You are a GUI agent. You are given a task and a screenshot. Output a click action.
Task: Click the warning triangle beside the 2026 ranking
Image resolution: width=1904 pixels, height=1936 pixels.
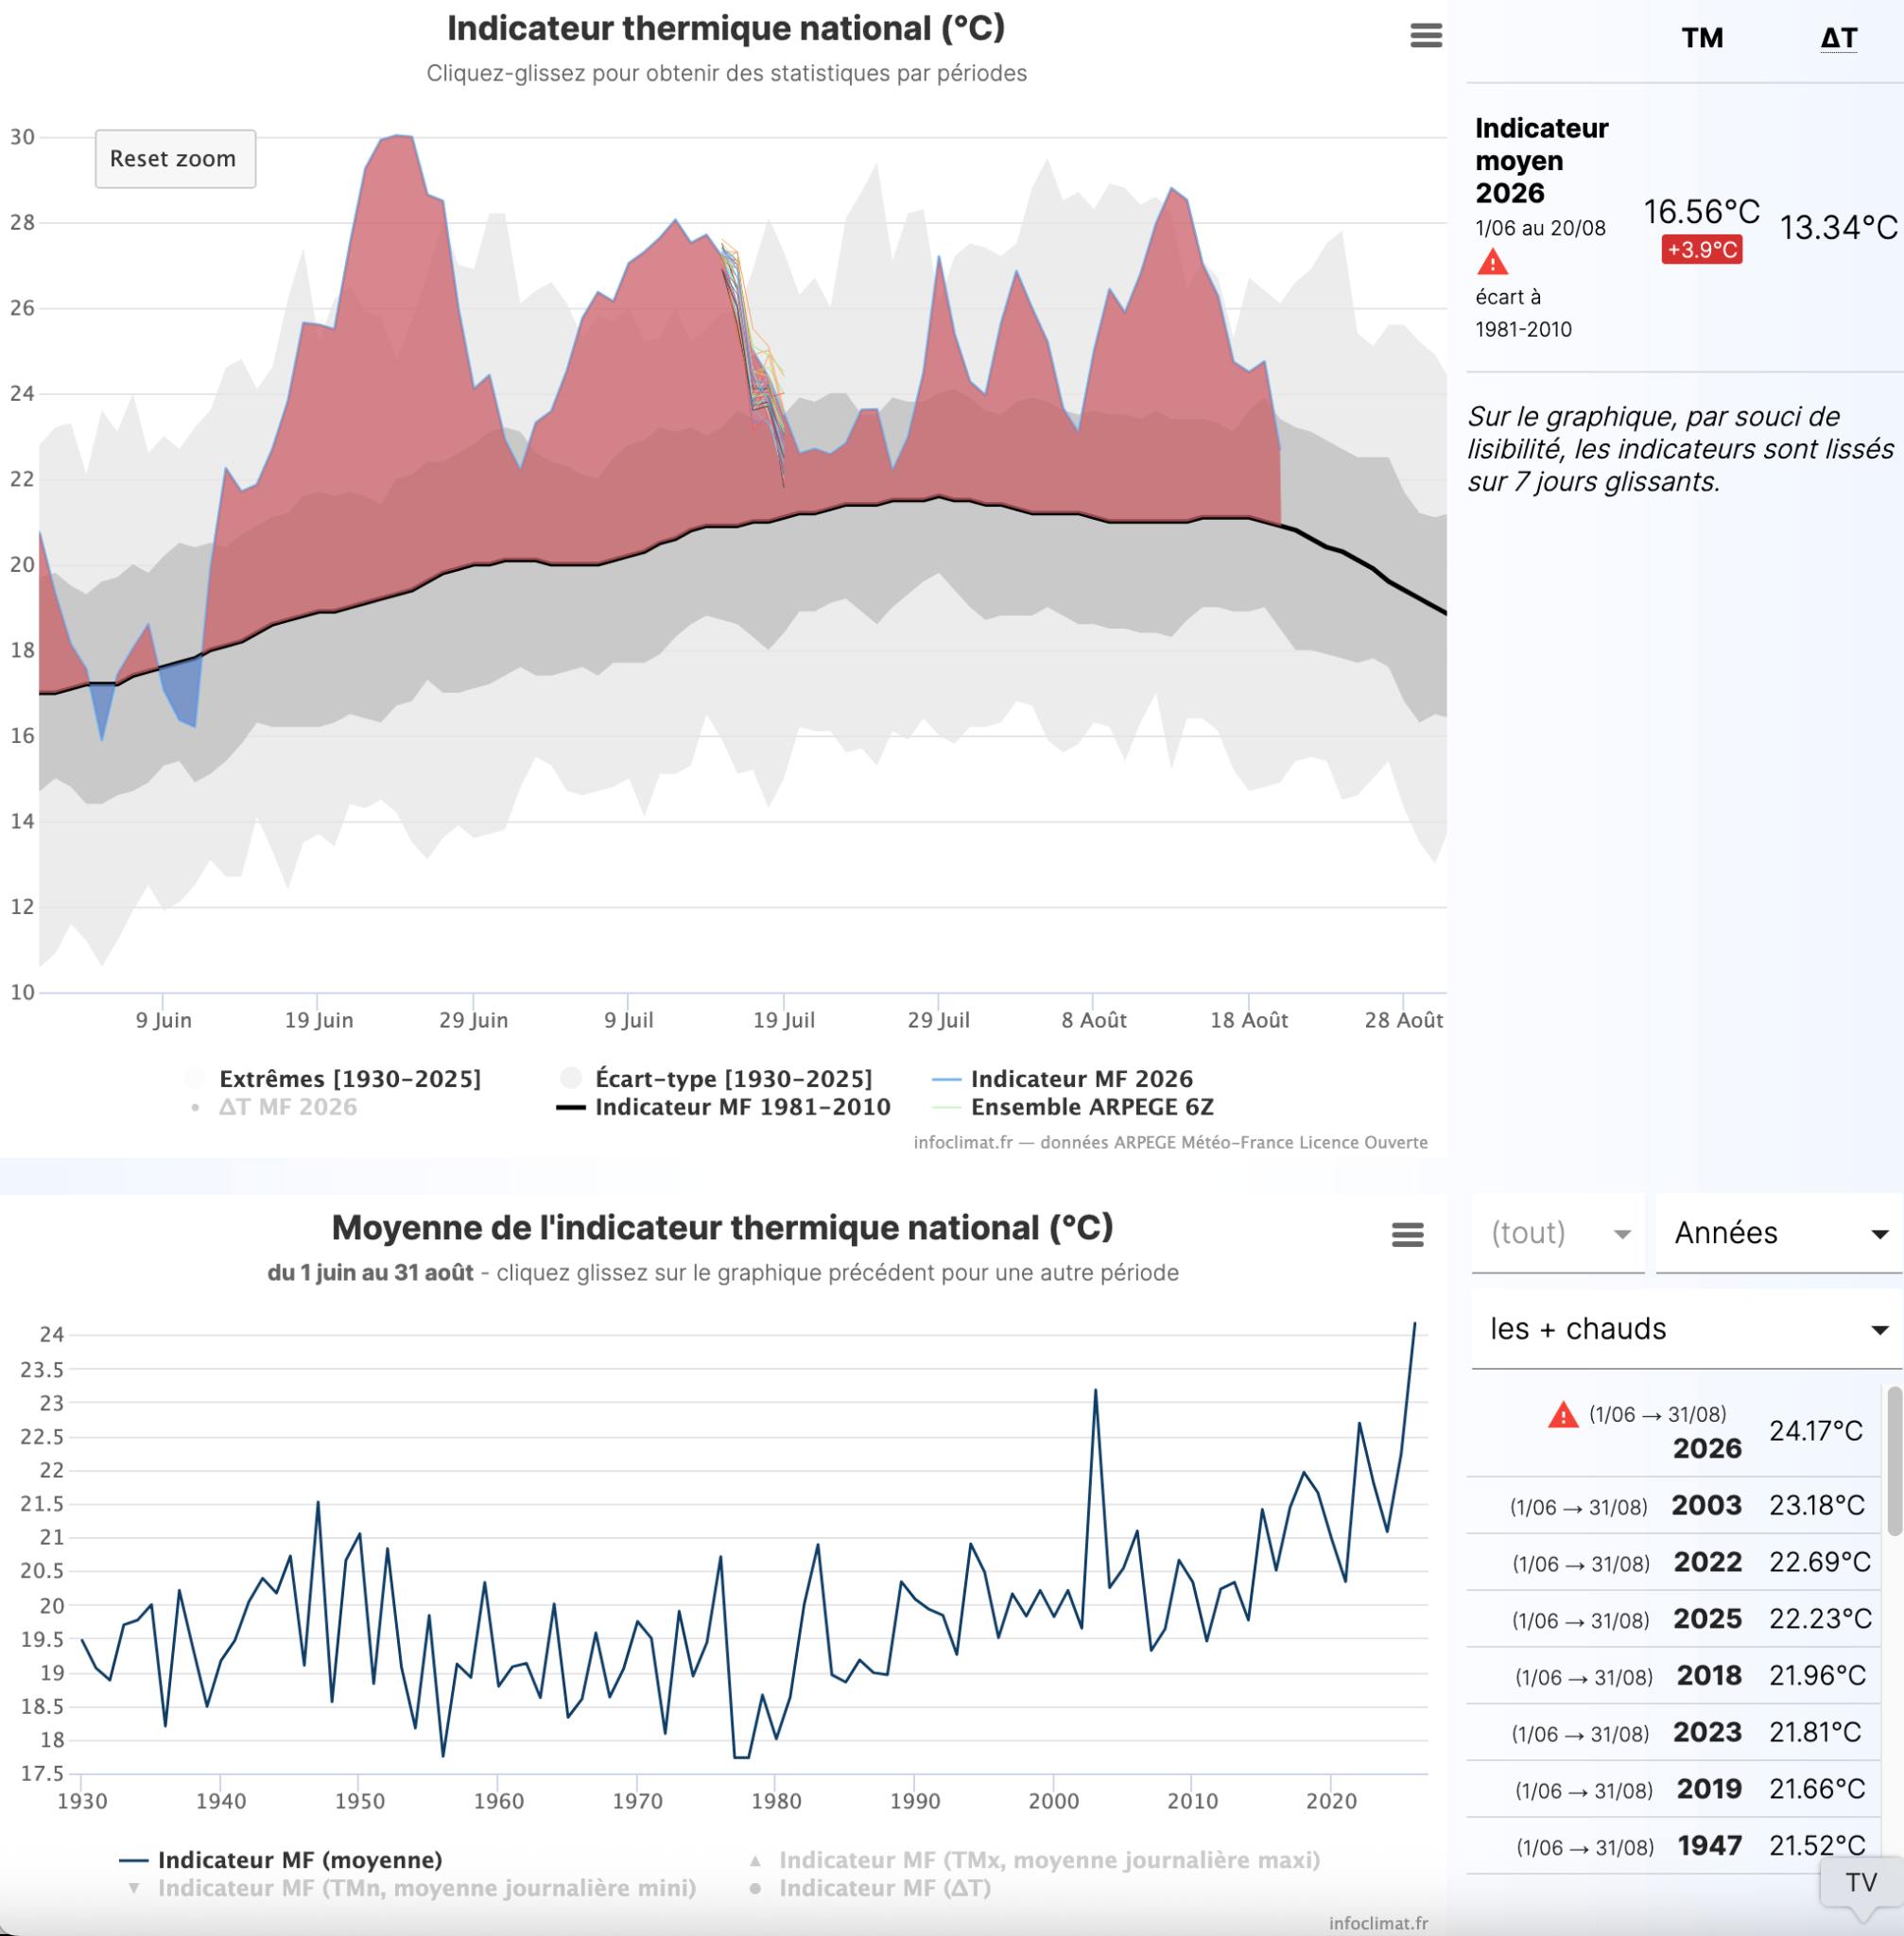[1562, 1415]
